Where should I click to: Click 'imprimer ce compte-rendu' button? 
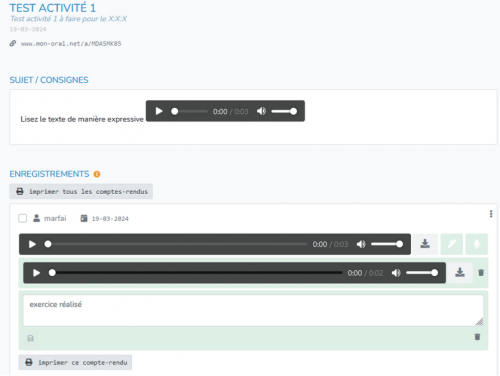click(75, 362)
